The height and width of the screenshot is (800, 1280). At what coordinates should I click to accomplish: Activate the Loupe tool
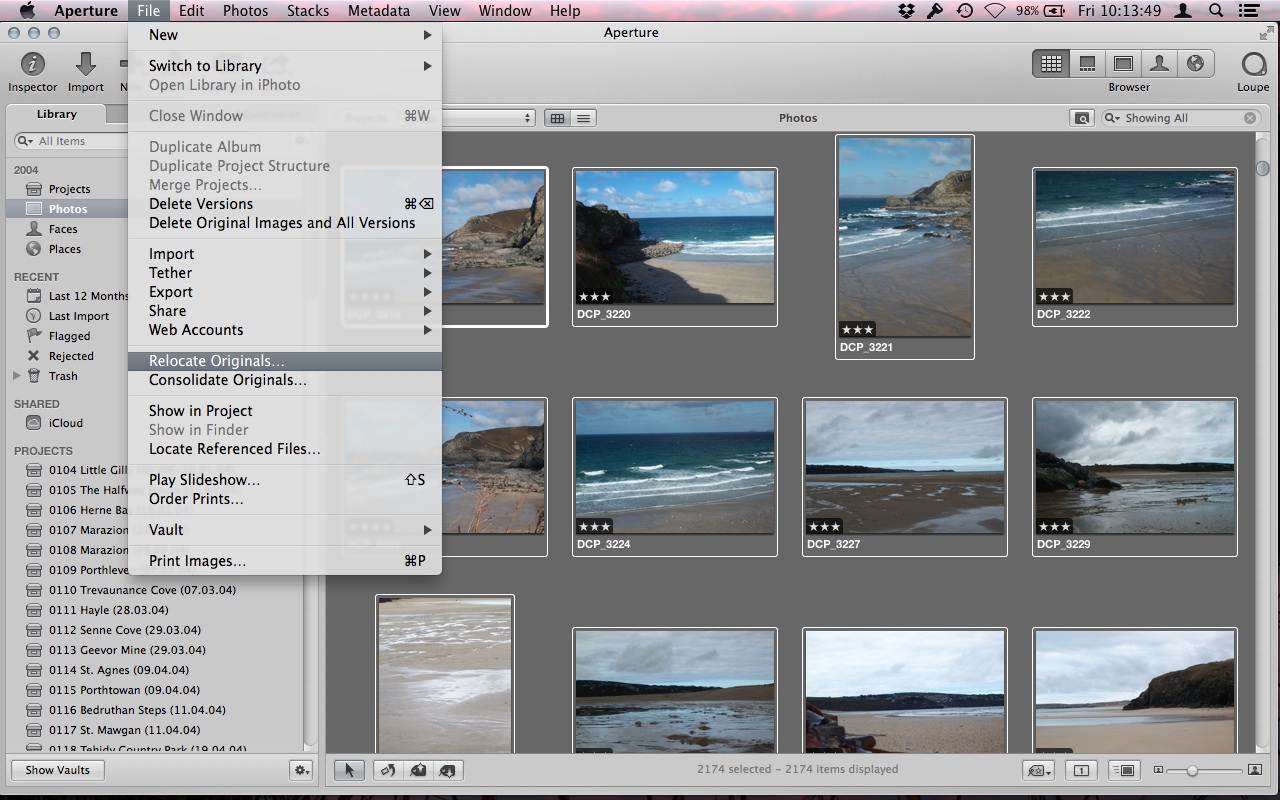click(x=1253, y=65)
